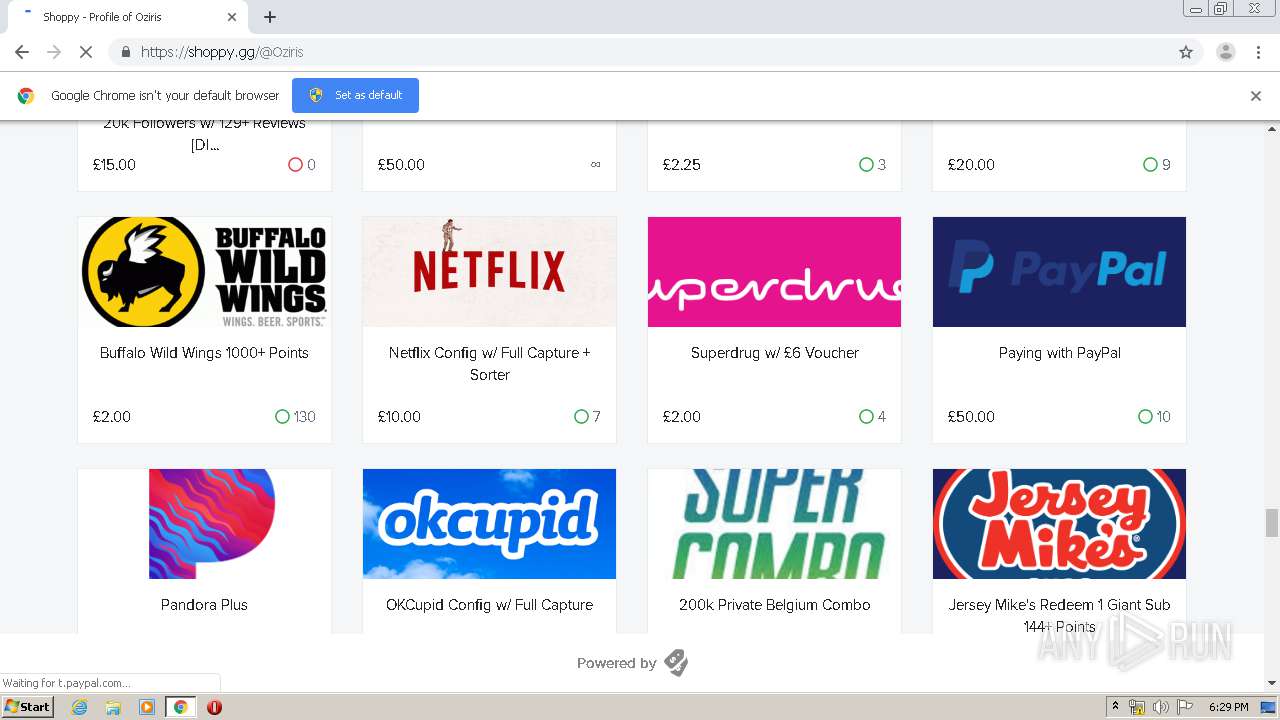Open the Super Combo product image
Screen dimensions: 1280x720
pos(774,524)
